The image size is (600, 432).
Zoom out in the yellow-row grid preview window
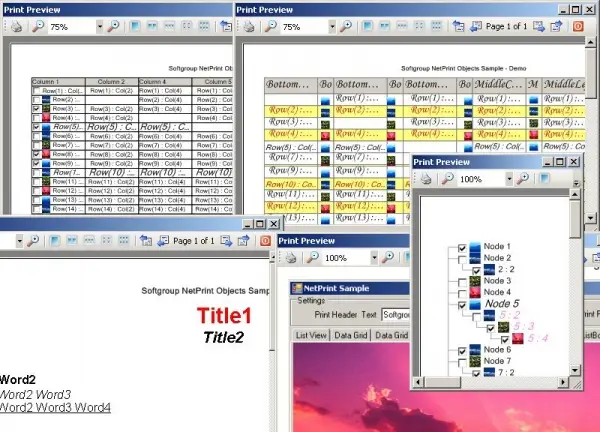[x=271, y=26]
